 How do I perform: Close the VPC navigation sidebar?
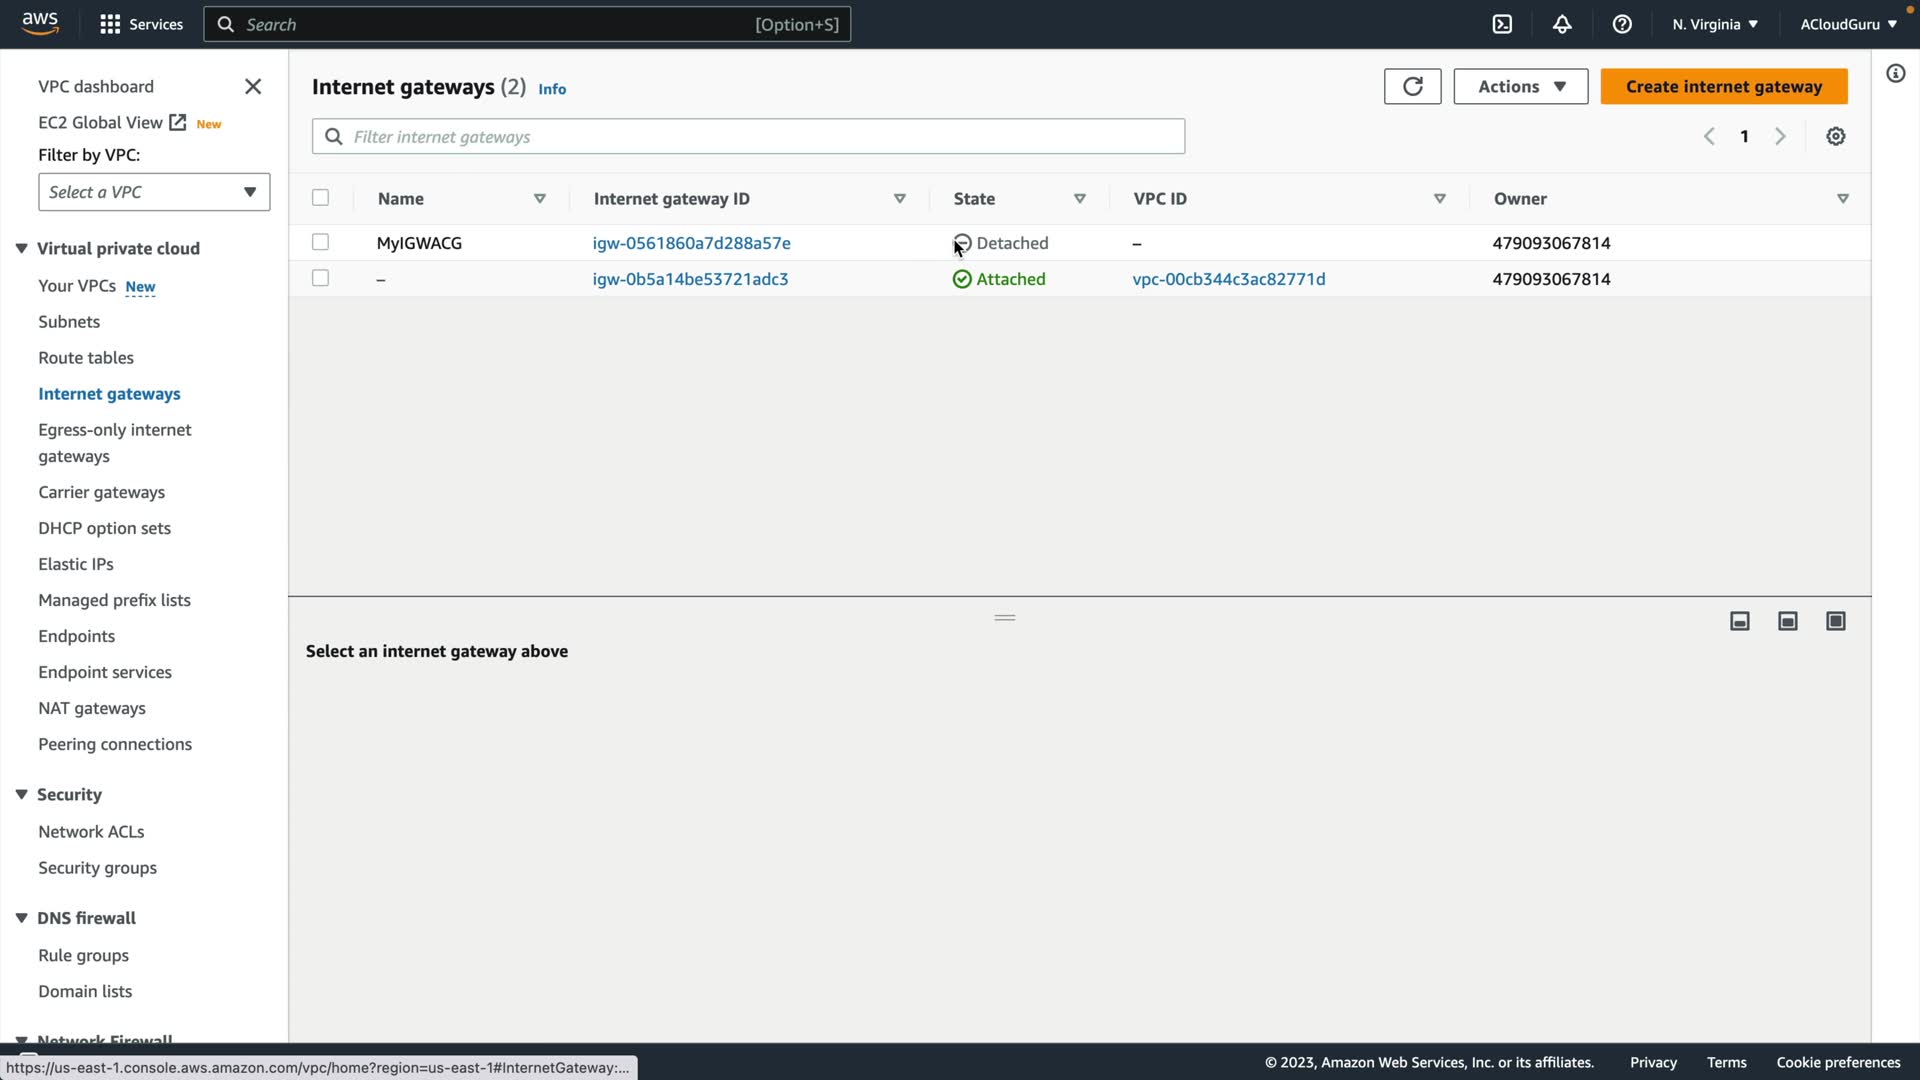(253, 87)
